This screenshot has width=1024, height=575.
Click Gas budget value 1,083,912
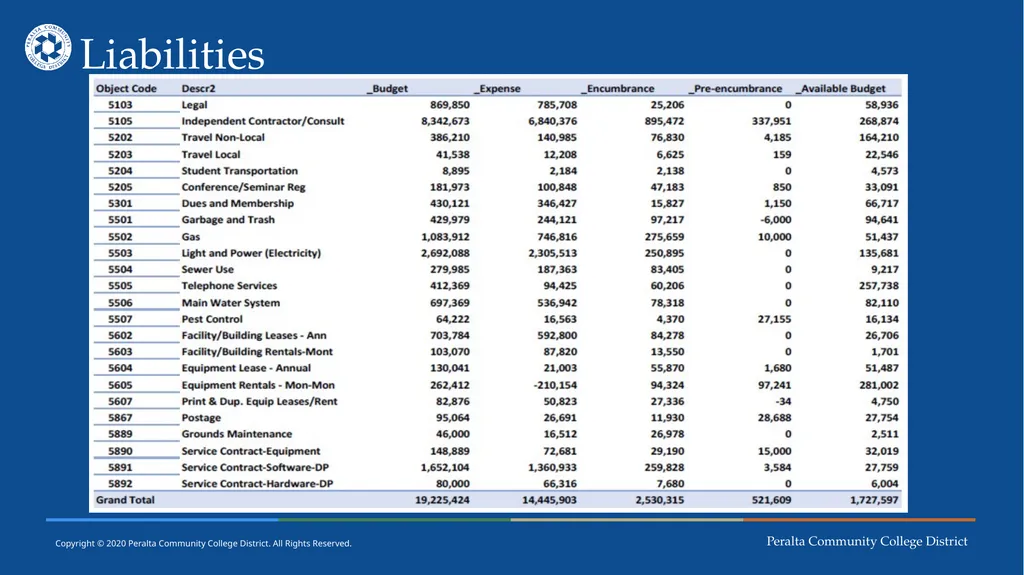pos(445,237)
